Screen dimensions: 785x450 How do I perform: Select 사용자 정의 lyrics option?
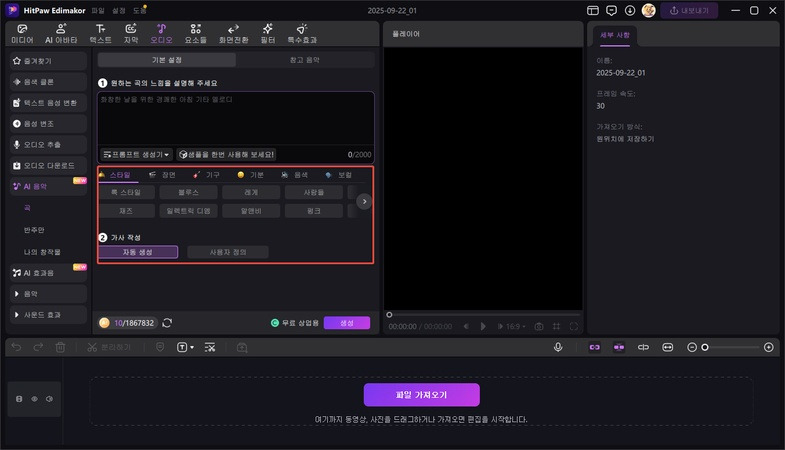[x=228, y=252]
